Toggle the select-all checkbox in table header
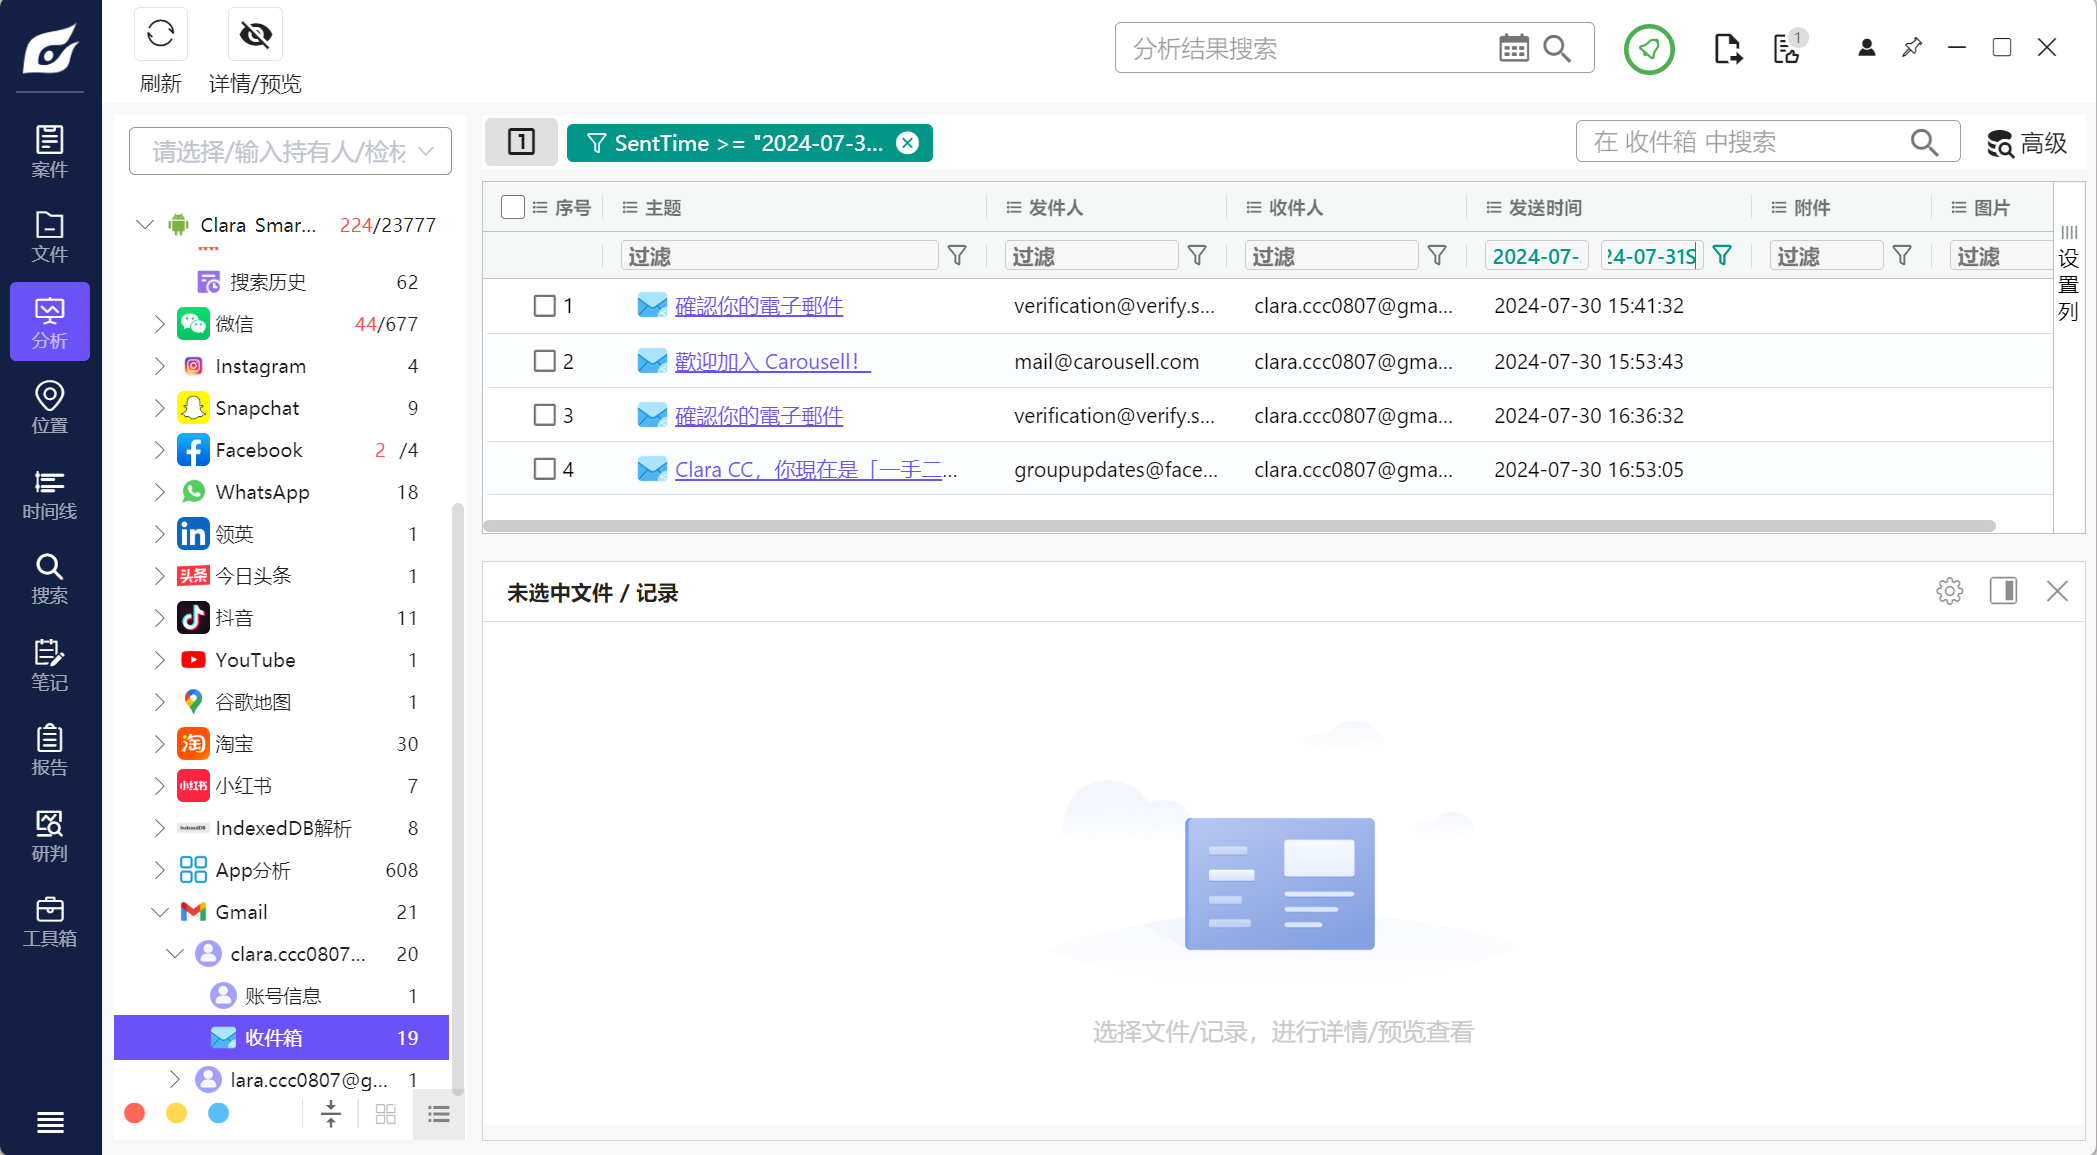Image resolution: width=2097 pixels, height=1155 pixels. [512, 207]
